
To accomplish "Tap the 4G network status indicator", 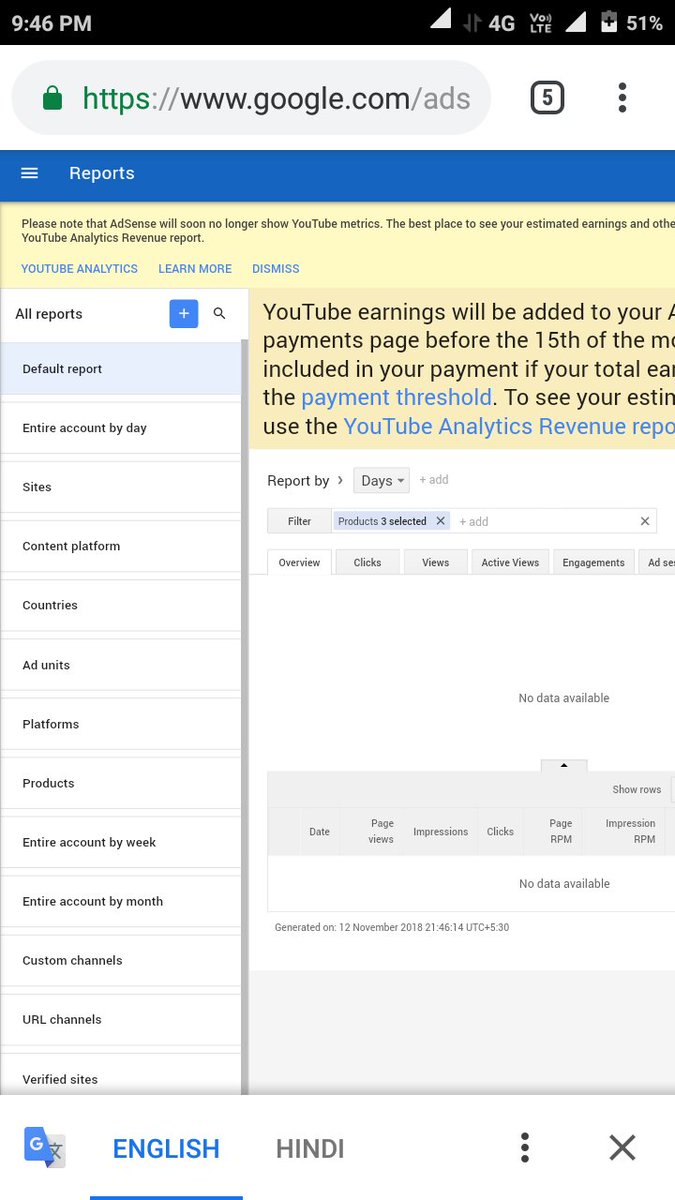I will (501, 23).
